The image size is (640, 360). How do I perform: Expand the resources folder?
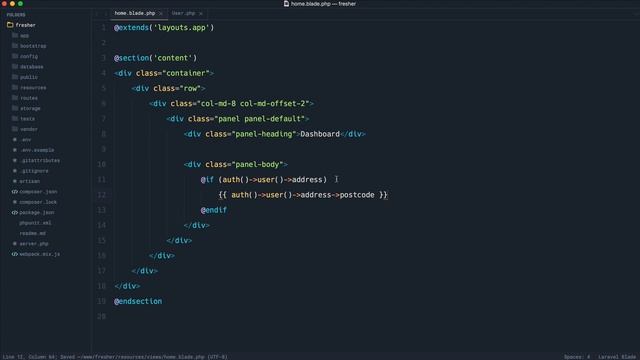point(33,88)
